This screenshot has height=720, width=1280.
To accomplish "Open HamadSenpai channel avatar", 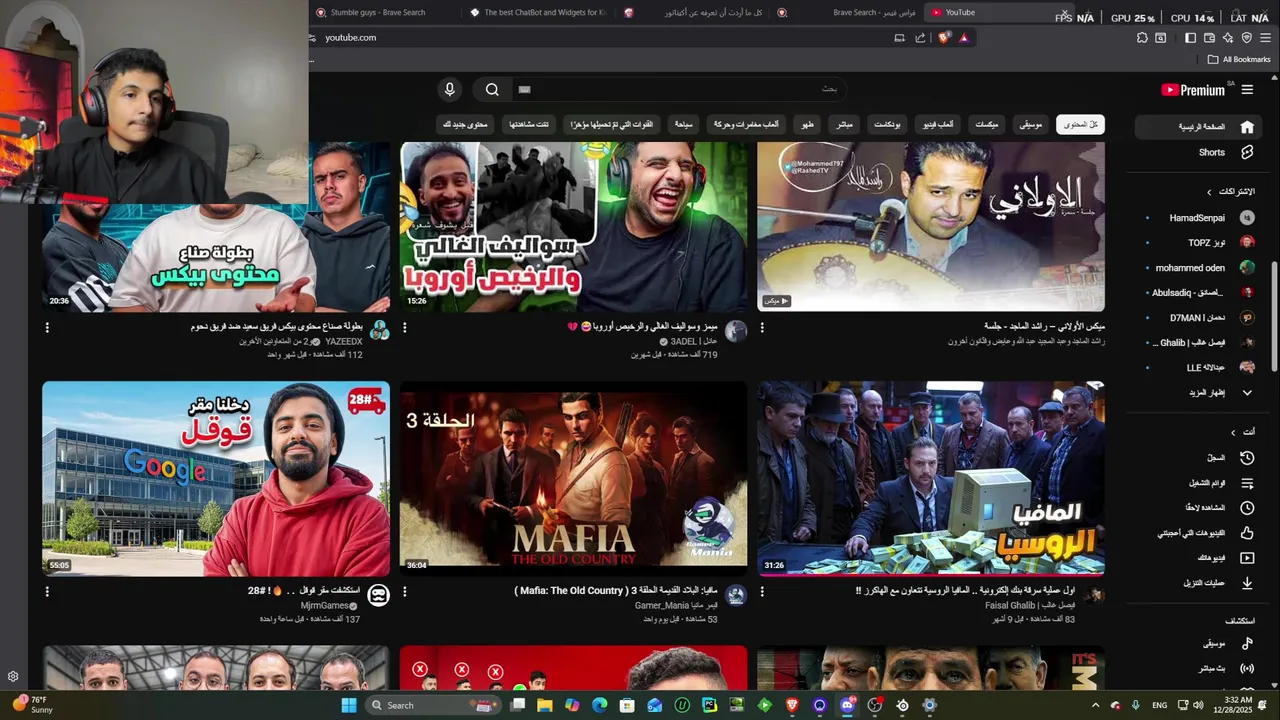I will pyautogui.click(x=1247, y=218).
